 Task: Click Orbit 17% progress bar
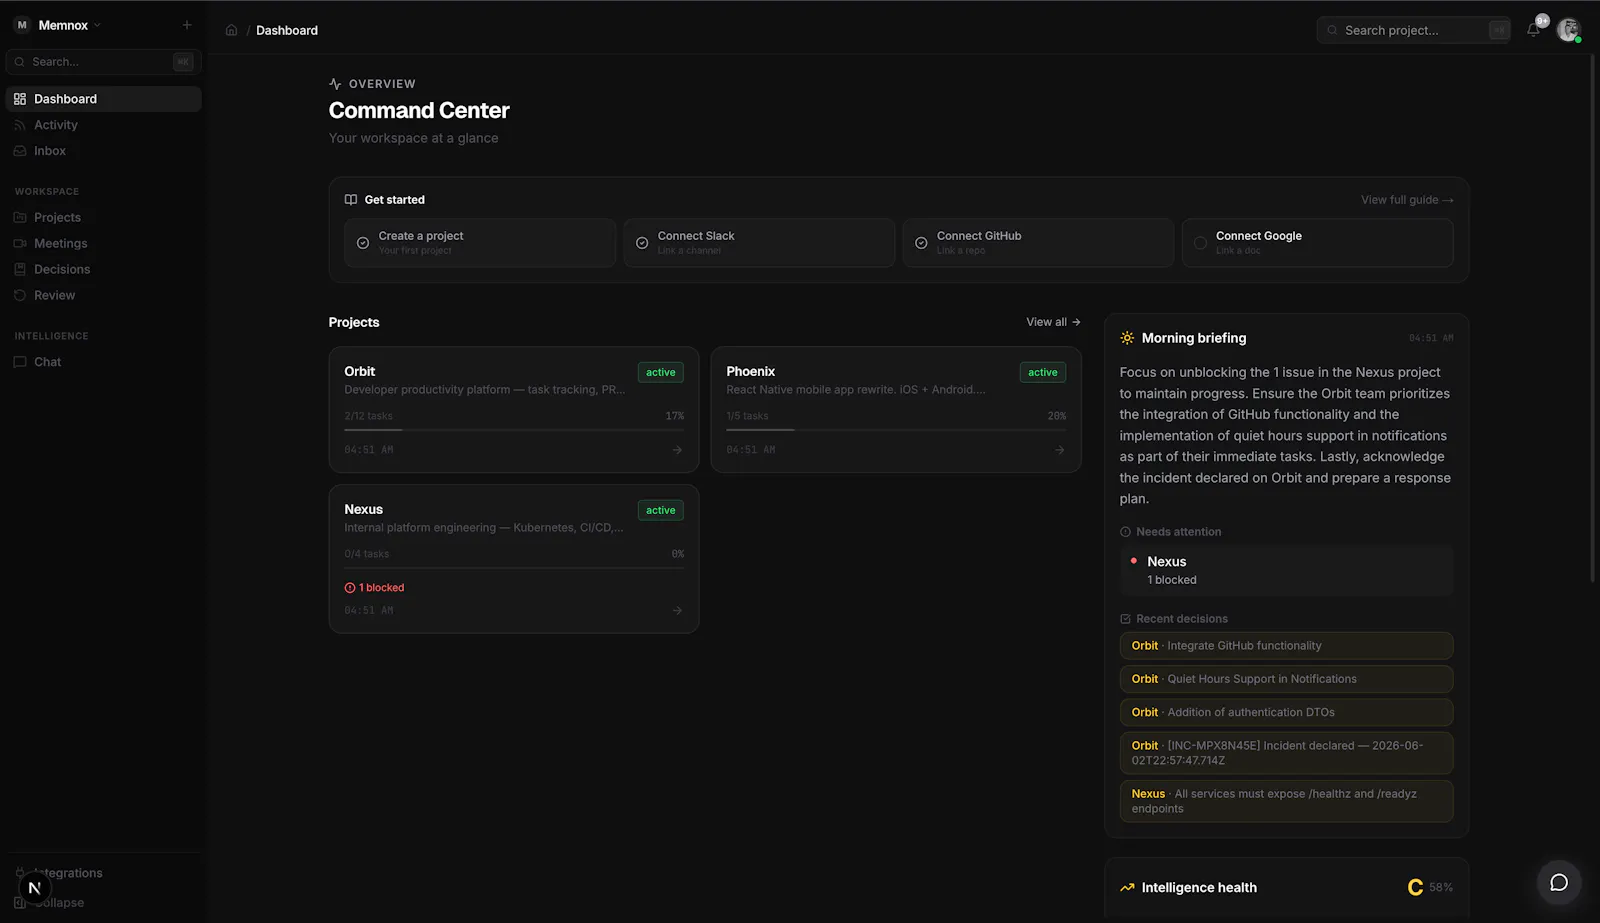coord(514,430)
